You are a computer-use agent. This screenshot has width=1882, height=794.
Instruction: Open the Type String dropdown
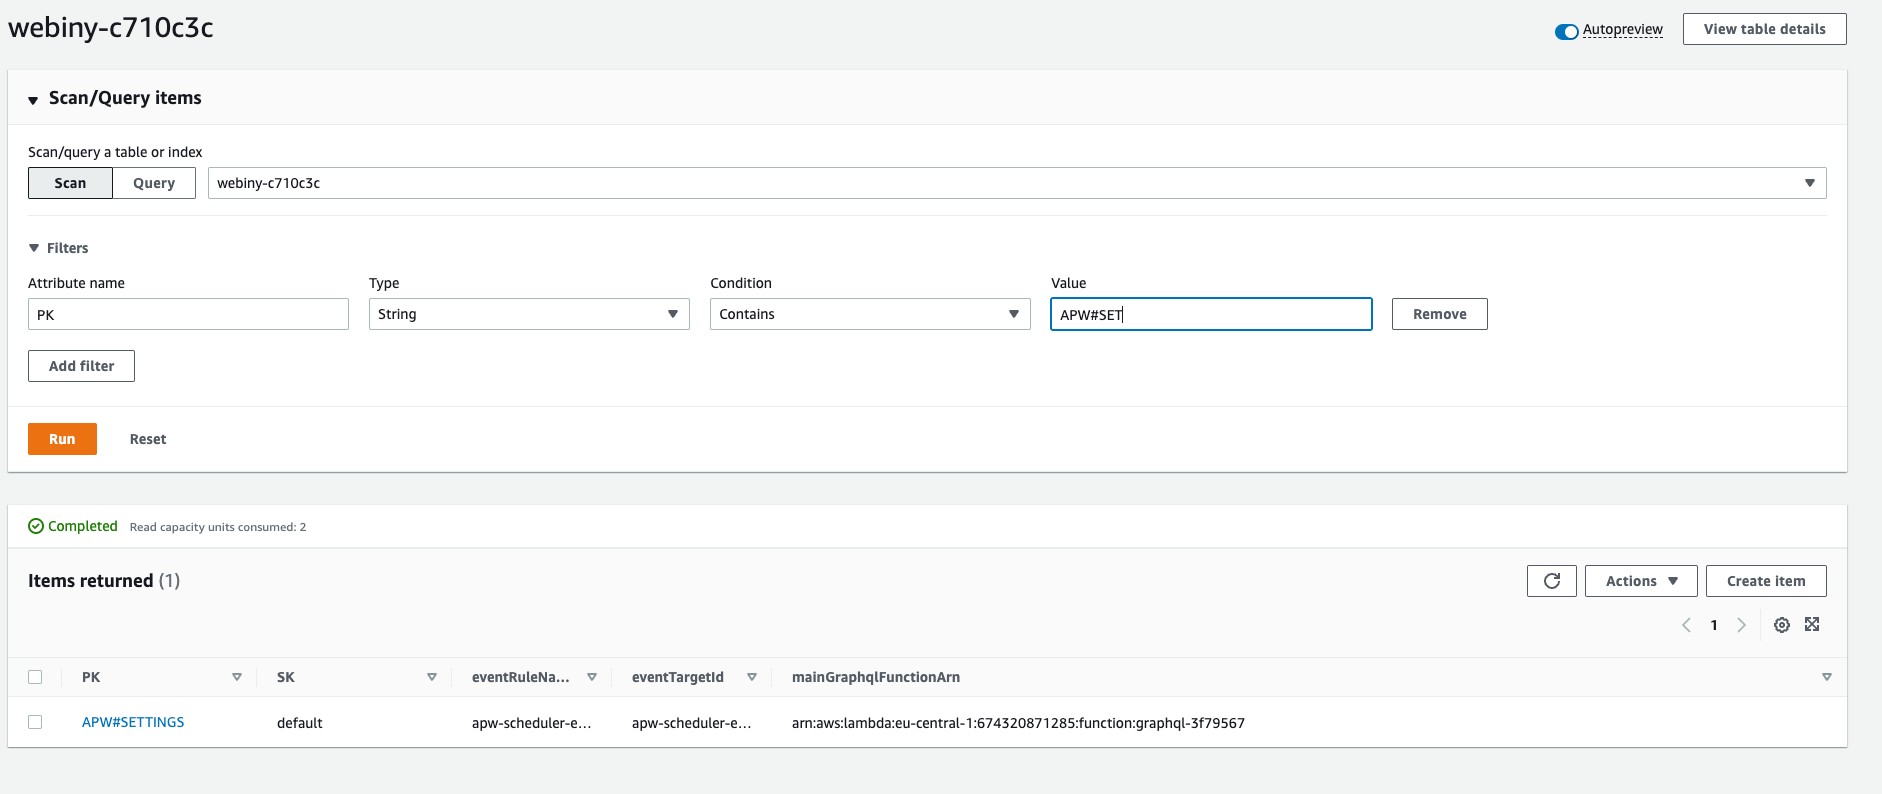coord(528,314)
